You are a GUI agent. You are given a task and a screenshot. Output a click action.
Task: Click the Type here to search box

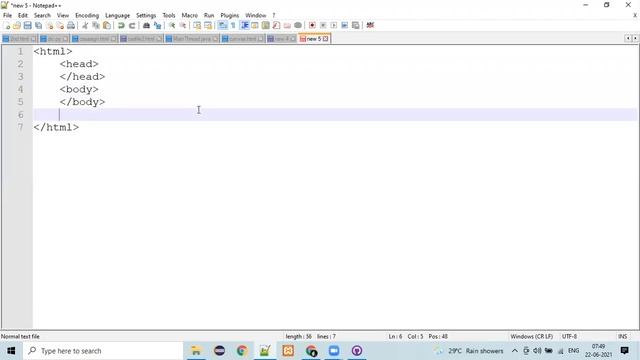click(103, 351)
